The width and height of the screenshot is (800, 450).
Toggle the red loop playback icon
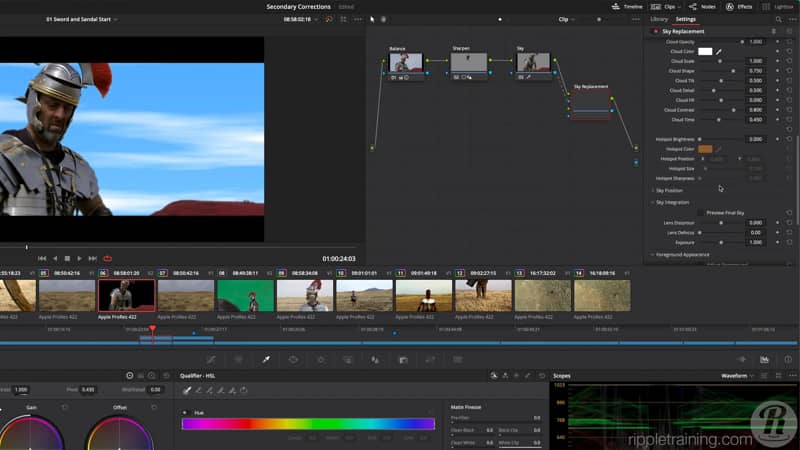[x=107, y=258]
